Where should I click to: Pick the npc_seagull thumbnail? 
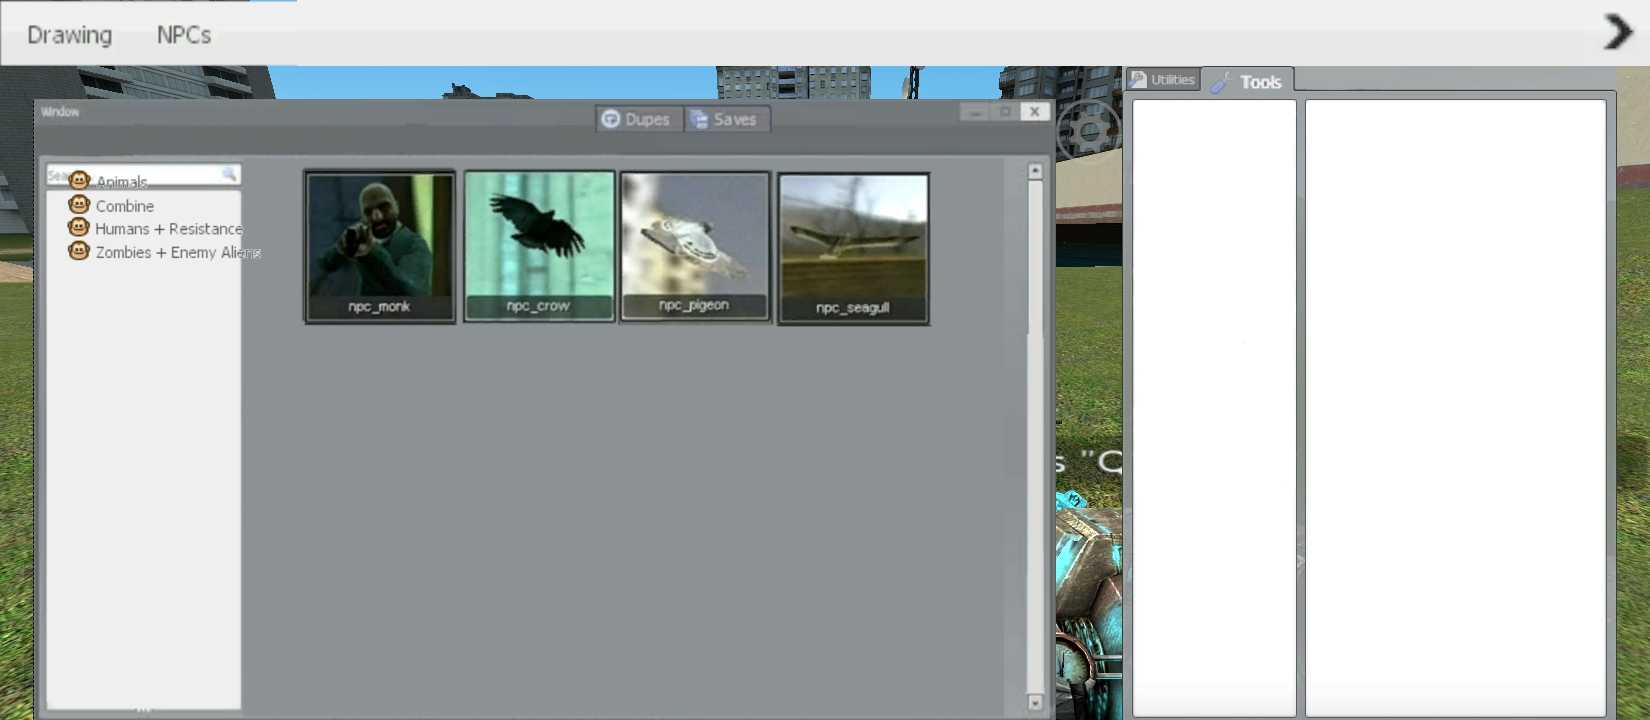(853, 248)
